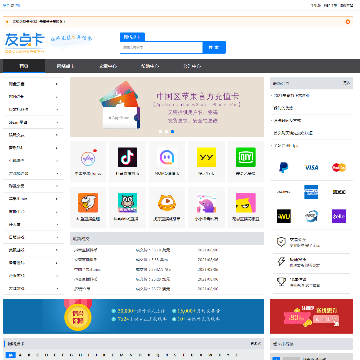Open the red coupon promo banner
This screenshot has width=360, height=360.
tap(311, 316)
